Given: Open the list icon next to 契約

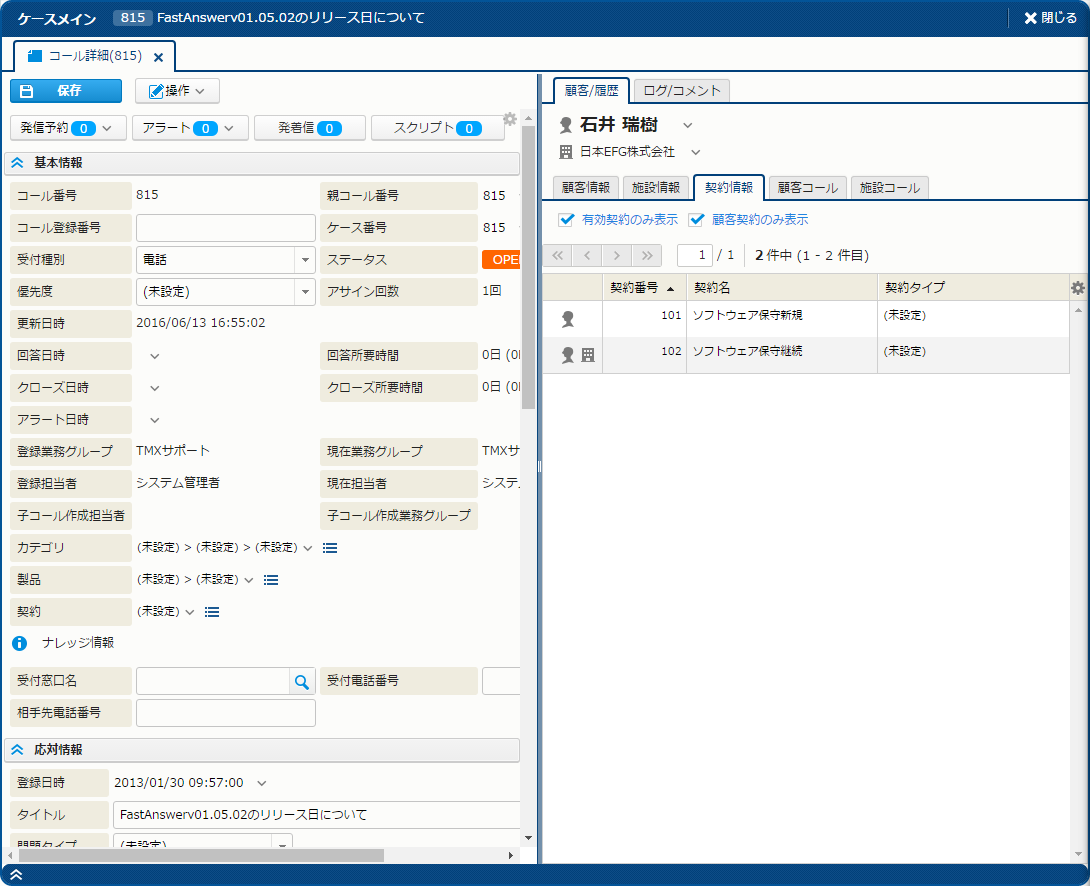Looking at the screenshot, I should click(212, 612).
